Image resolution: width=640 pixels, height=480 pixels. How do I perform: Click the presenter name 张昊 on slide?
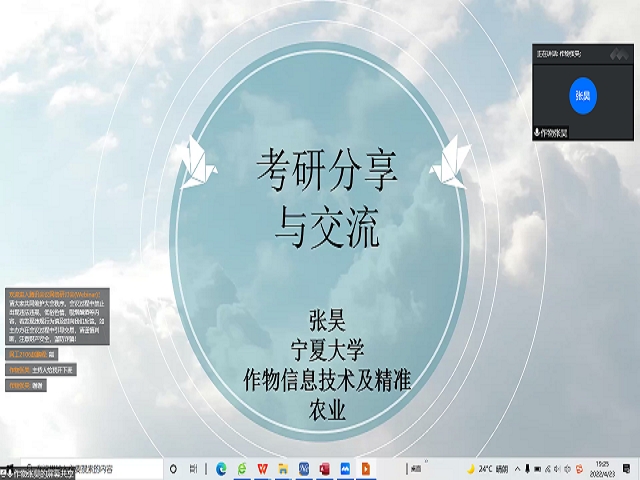(327, 320)
